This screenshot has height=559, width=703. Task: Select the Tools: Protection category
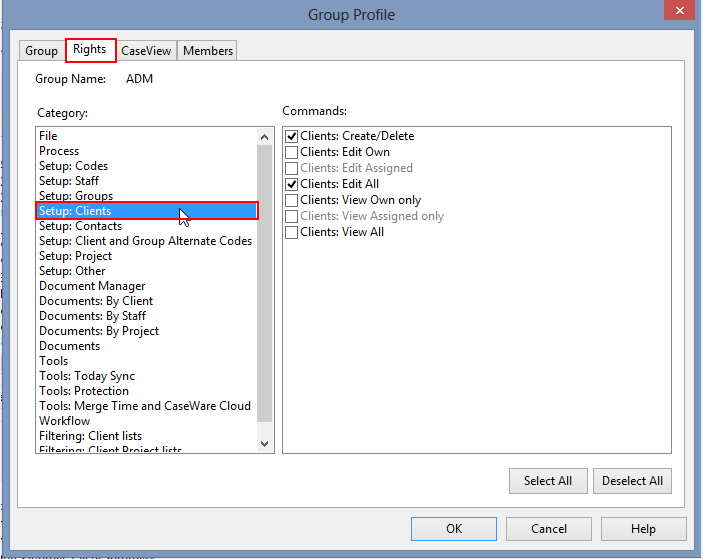[x=84, y=391]
